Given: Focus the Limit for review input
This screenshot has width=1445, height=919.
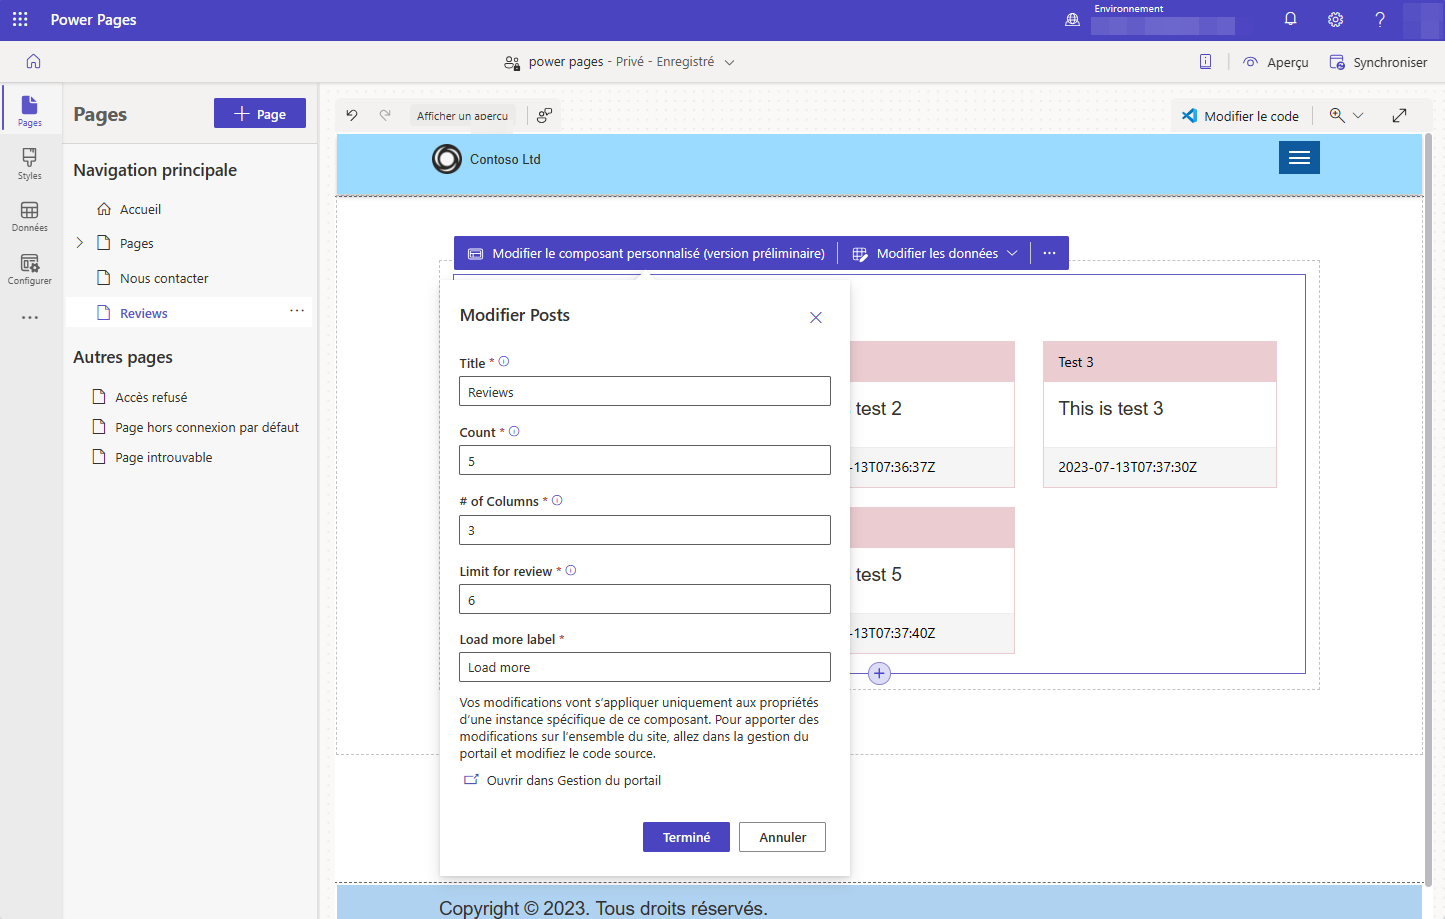Looking at the screenshot, I should pyautogui.click(x=645, y=599).
